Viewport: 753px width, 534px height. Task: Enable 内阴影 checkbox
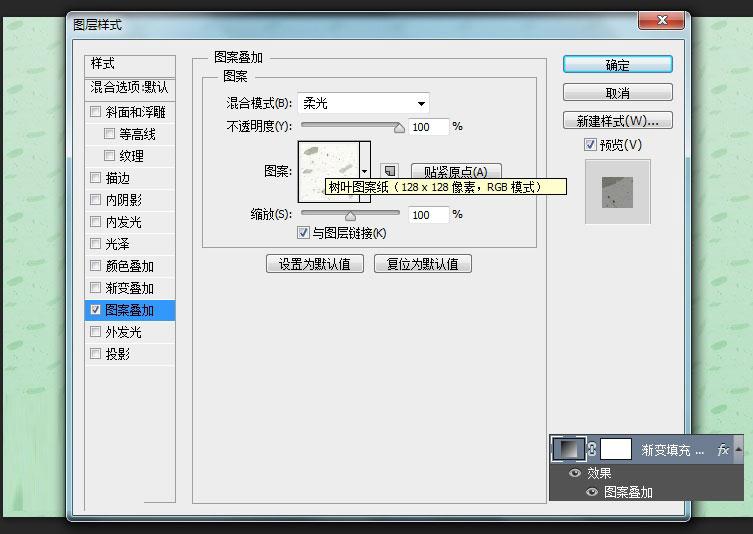(95, 200)
